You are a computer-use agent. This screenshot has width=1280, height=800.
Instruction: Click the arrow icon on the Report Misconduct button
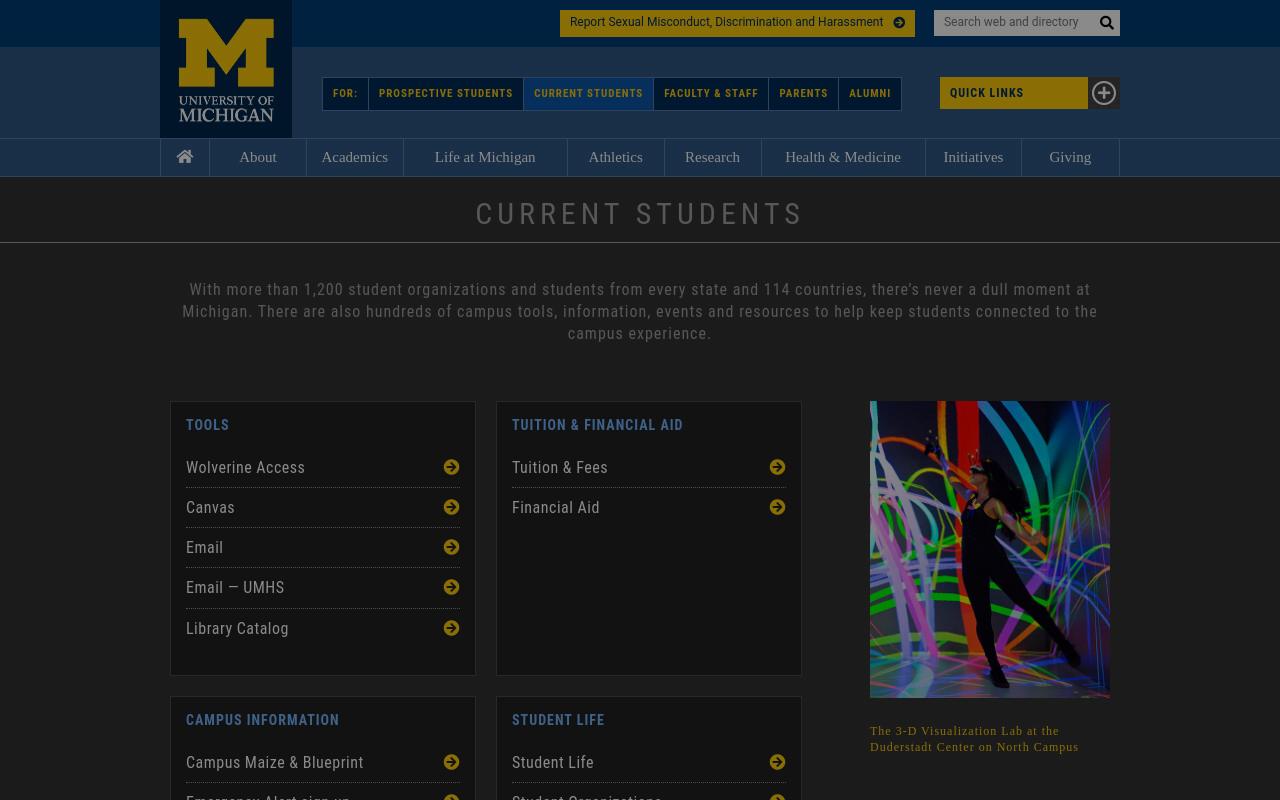899,22
